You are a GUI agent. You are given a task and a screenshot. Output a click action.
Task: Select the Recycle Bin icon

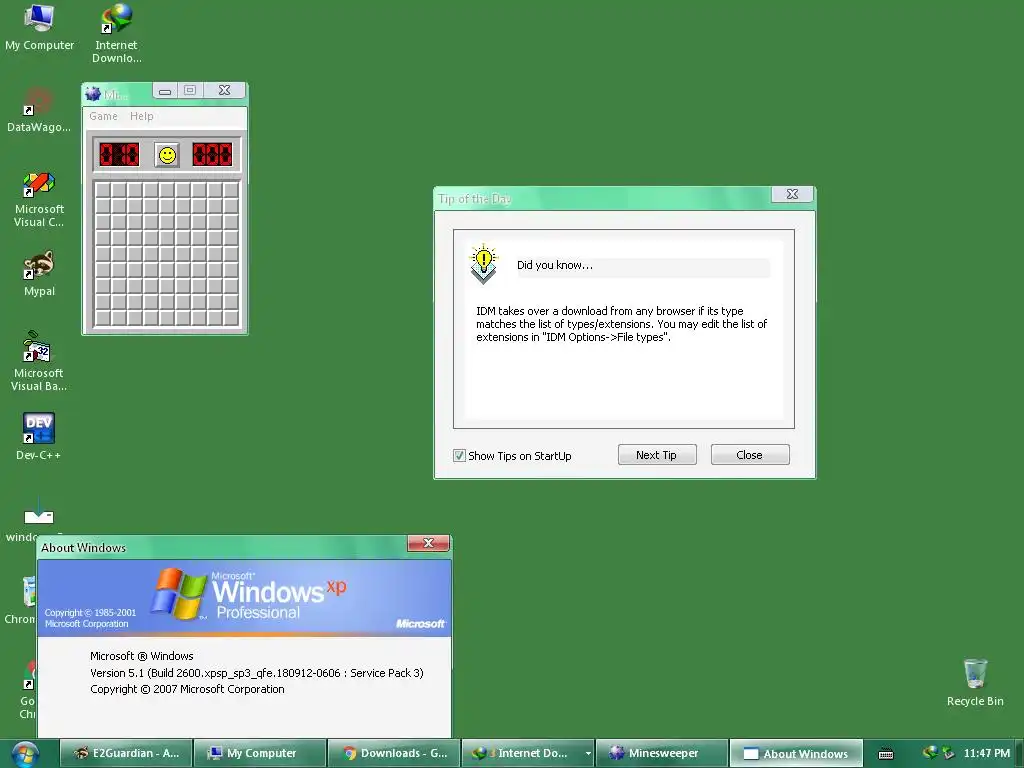[975, 682]
